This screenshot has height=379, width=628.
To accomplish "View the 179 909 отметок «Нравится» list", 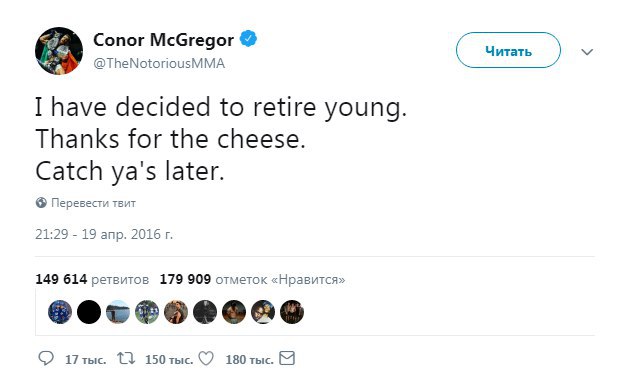I will (252, 279).
